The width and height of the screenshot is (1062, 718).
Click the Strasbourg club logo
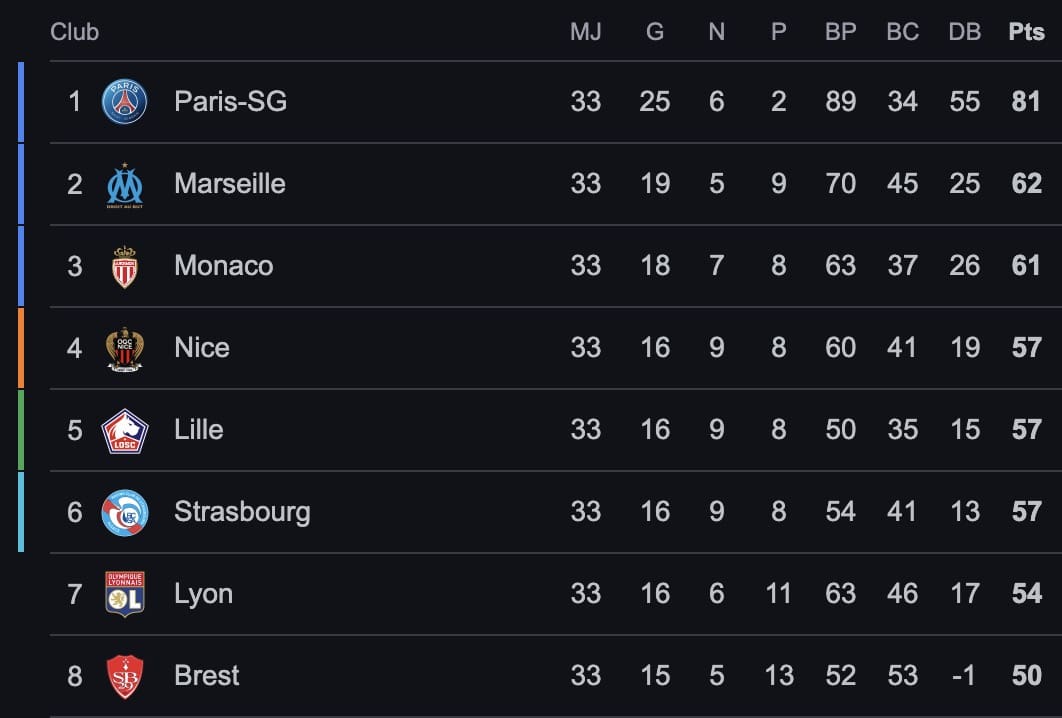pos(125,513)
